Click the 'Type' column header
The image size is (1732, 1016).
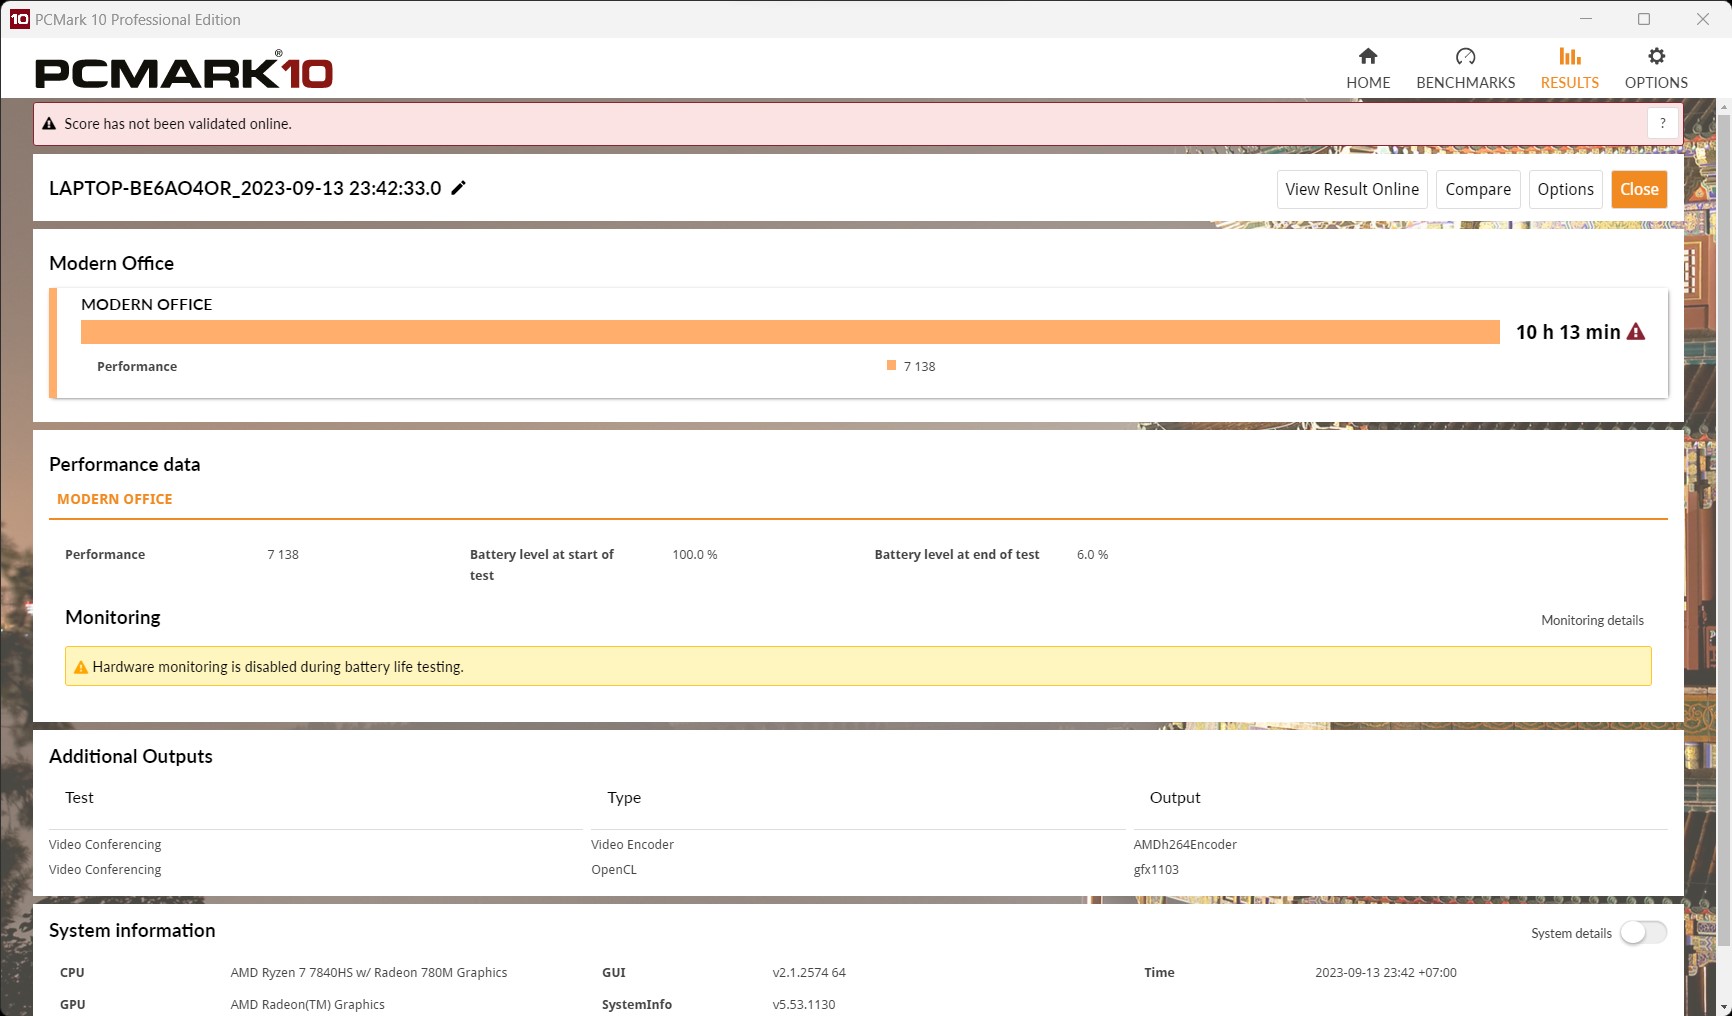[x=624, y=797]
